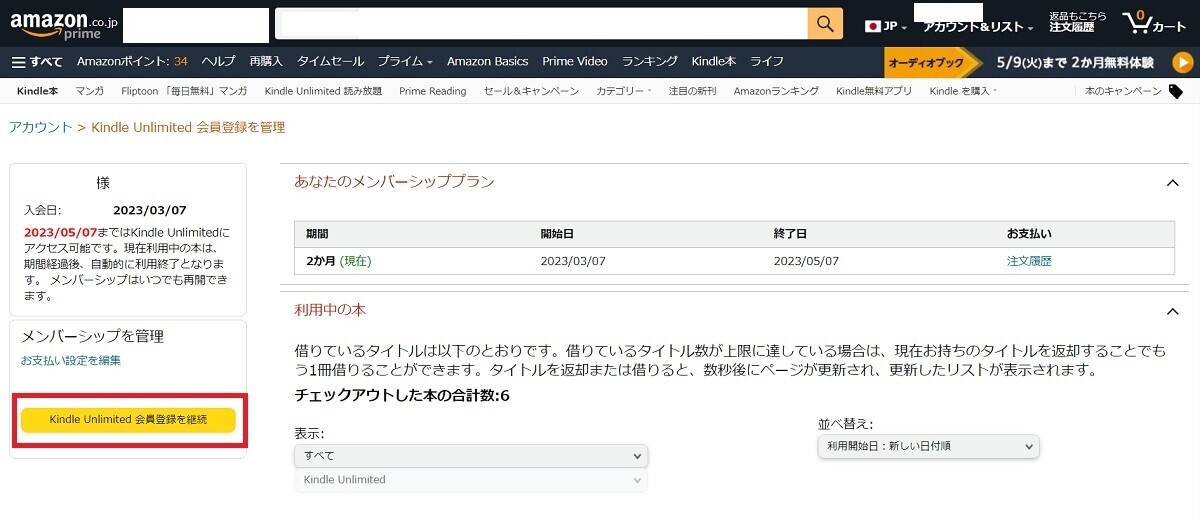Open ランキング in navigation bar
The width and height of the screenshot is (1200, 518).
pos(650,62)
